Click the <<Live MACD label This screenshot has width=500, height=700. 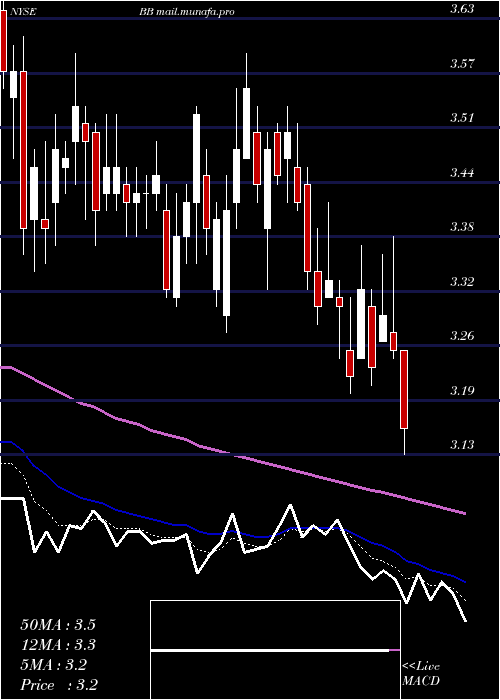(421, 673)
